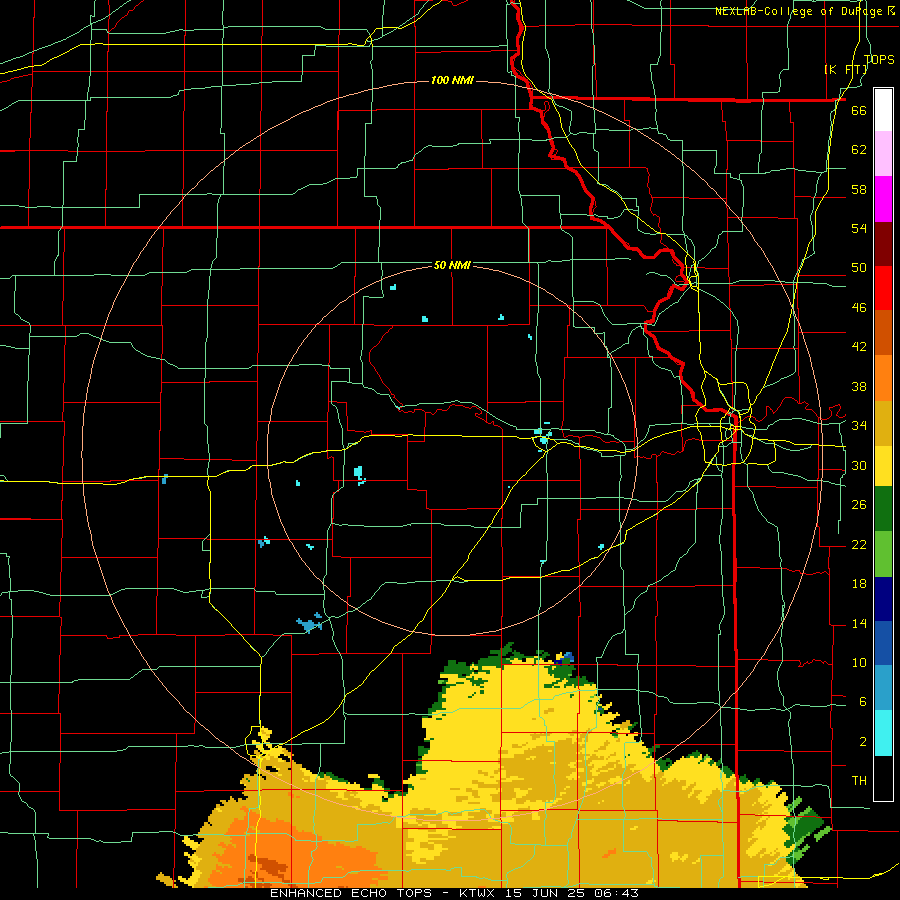Select the '58' legend value
The image size is (900, 900).
pyautogui.click(x=859, y=189)
